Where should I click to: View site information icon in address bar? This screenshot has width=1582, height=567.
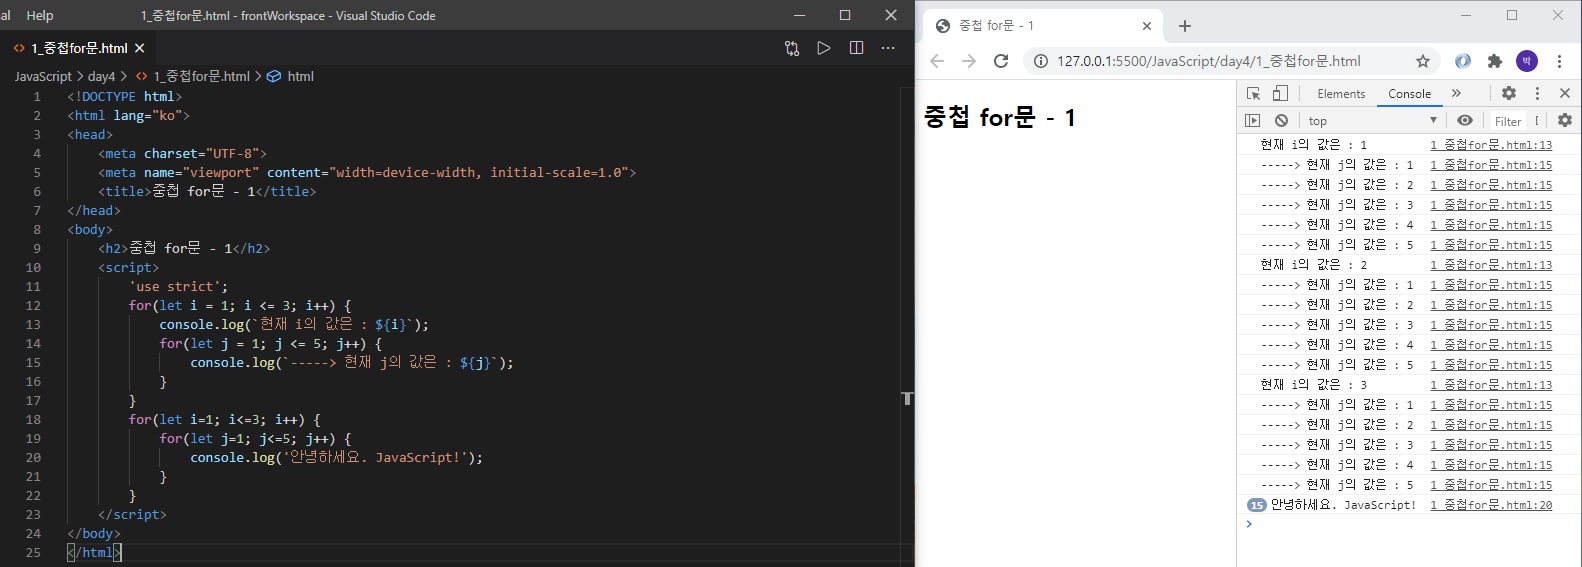(1041, 61)
